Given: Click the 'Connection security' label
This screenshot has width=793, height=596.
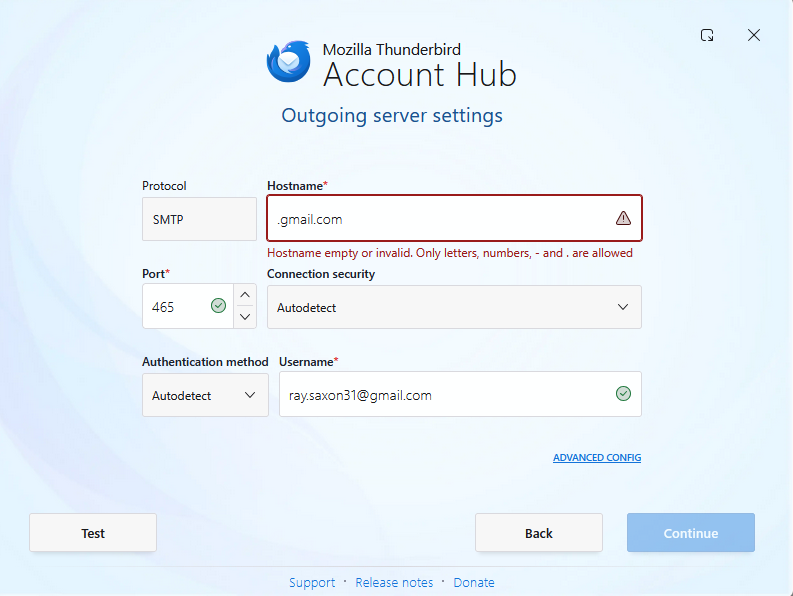Looking at the screenshot, I should pyautogui.click(x=321, y=274).
